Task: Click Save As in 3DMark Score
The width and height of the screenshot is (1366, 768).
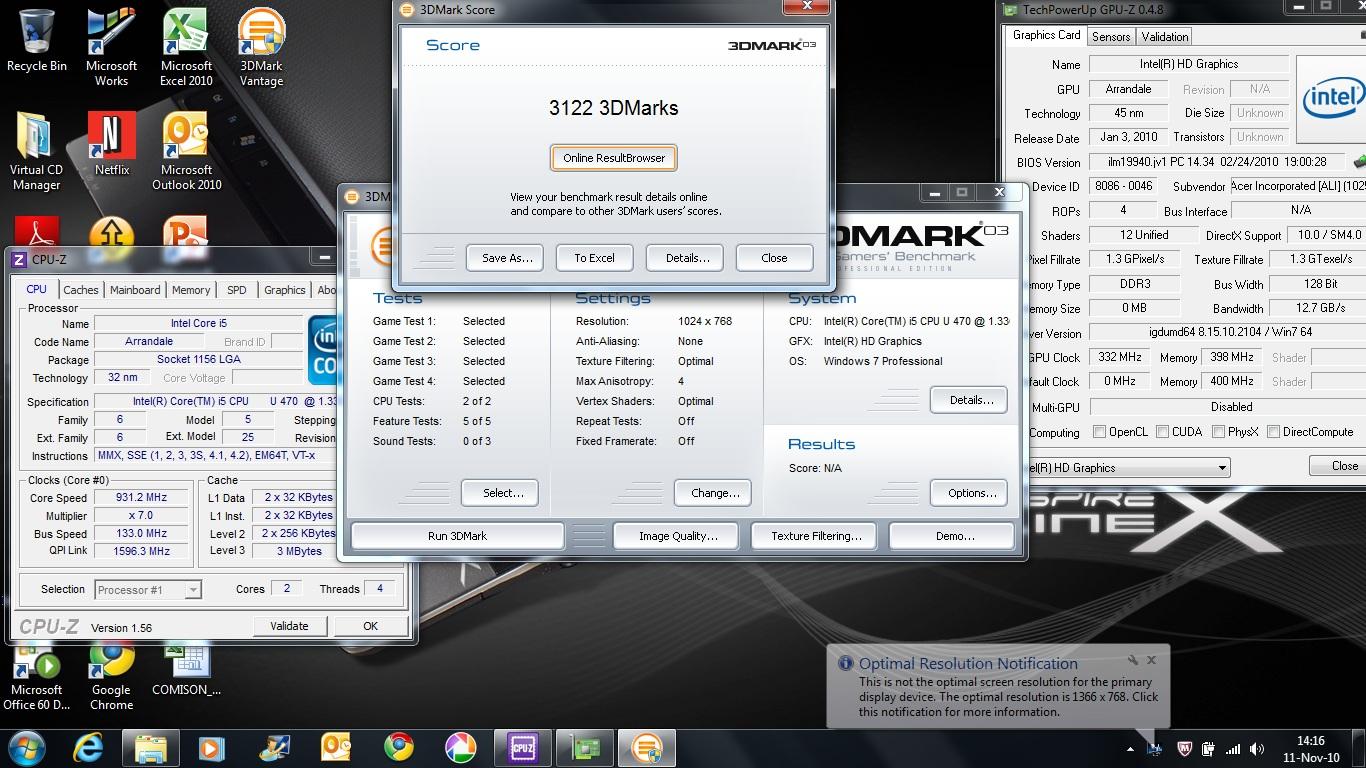Action: click(506, 258)
